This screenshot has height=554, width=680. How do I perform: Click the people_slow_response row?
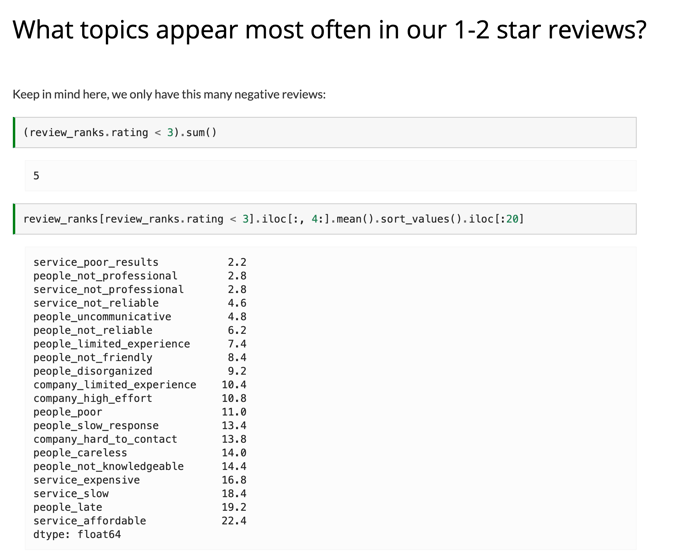point(96,425)
